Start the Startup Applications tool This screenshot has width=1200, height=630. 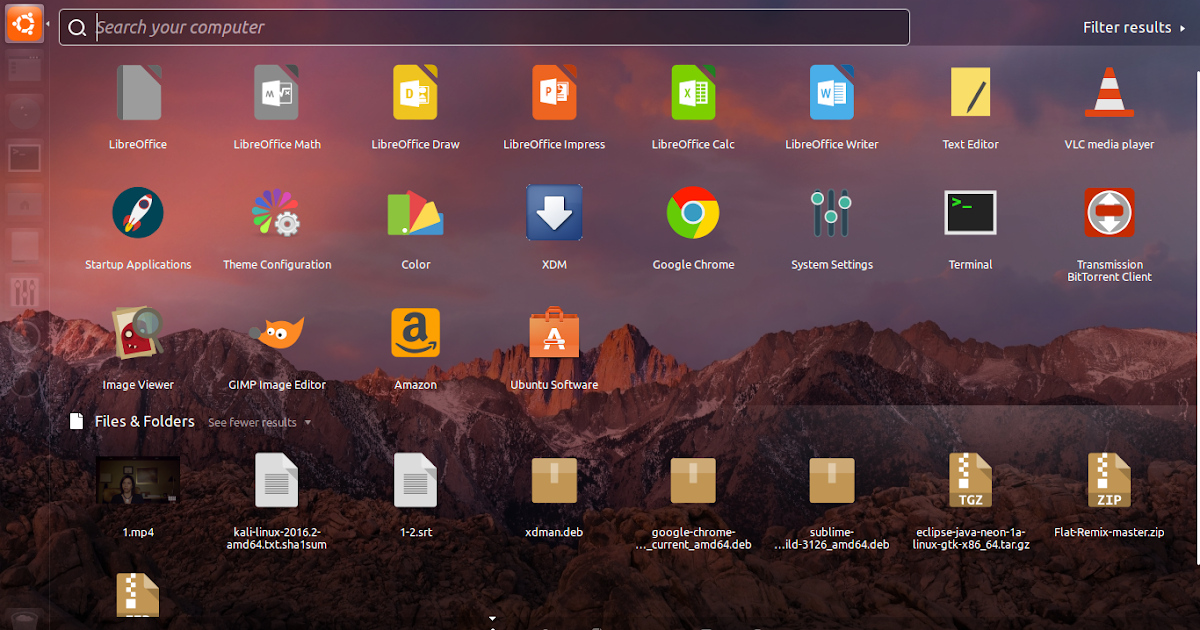[x=138, y=212]
